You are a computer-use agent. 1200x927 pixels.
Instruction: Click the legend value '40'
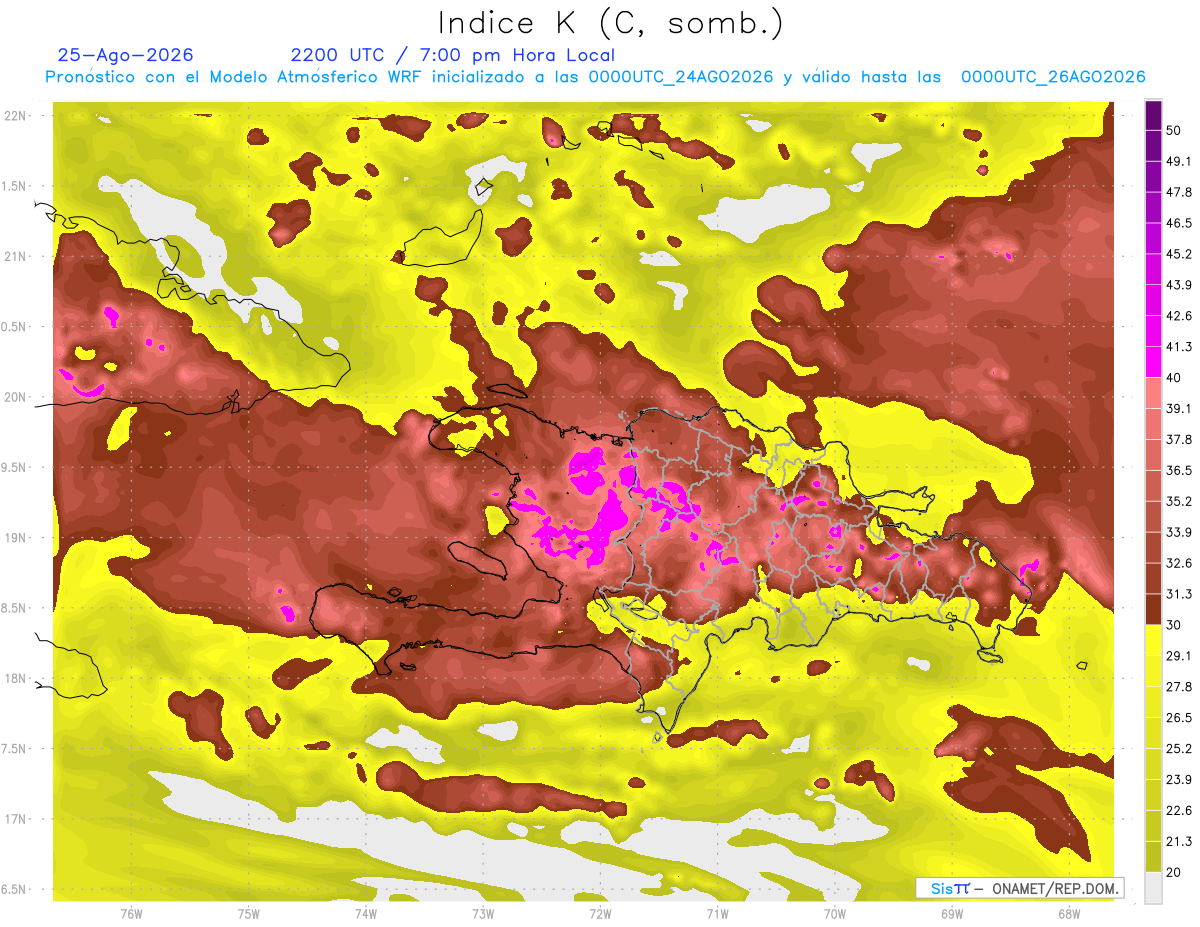point(1174,378)
